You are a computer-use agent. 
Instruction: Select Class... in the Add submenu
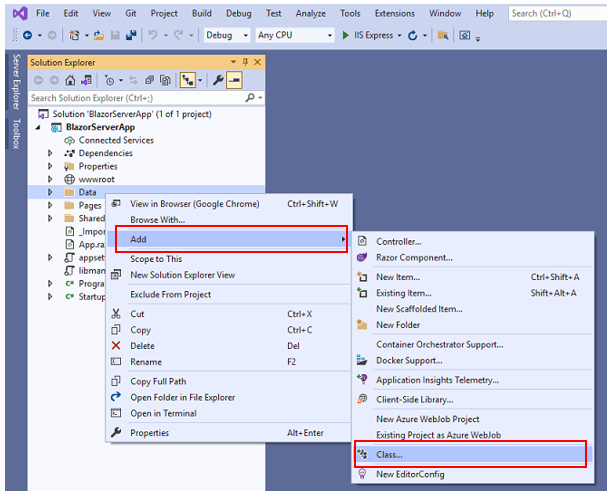coord(472,455)
